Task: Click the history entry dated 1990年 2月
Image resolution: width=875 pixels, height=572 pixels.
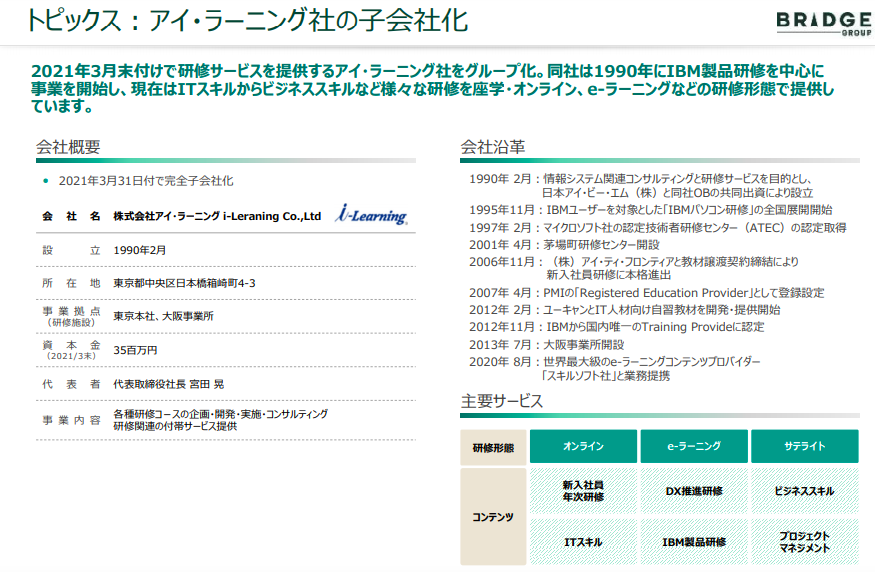Action: coord(641,185)
